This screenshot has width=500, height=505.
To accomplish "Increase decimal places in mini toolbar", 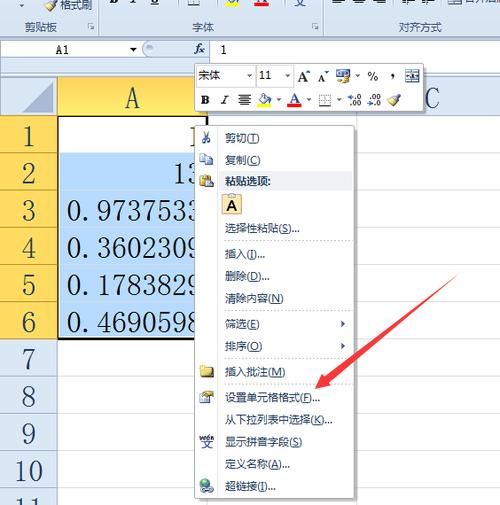I will pos(354,100).
